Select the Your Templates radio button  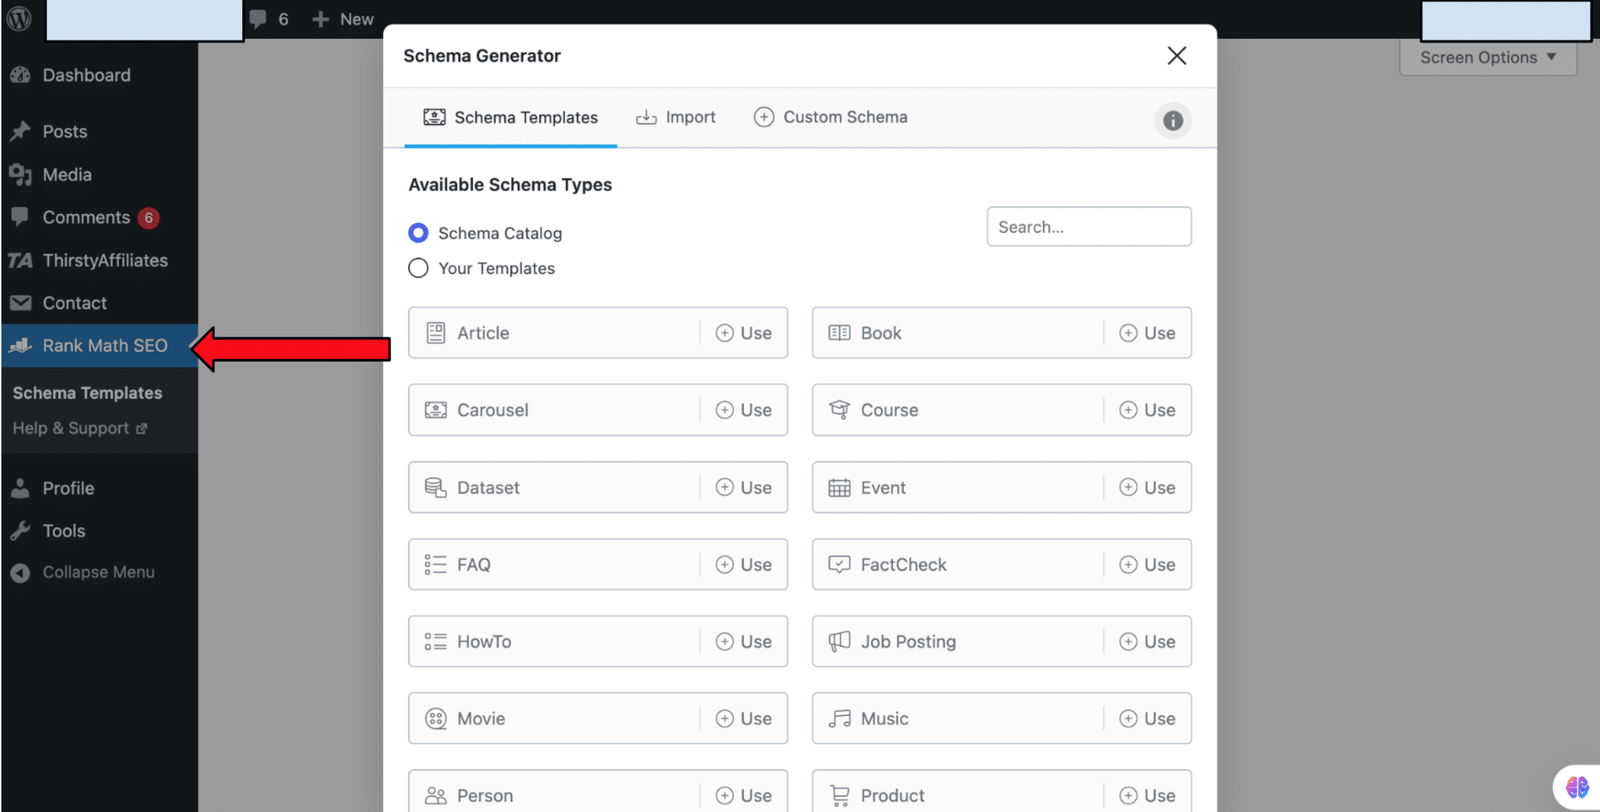(x=418, y=268)
